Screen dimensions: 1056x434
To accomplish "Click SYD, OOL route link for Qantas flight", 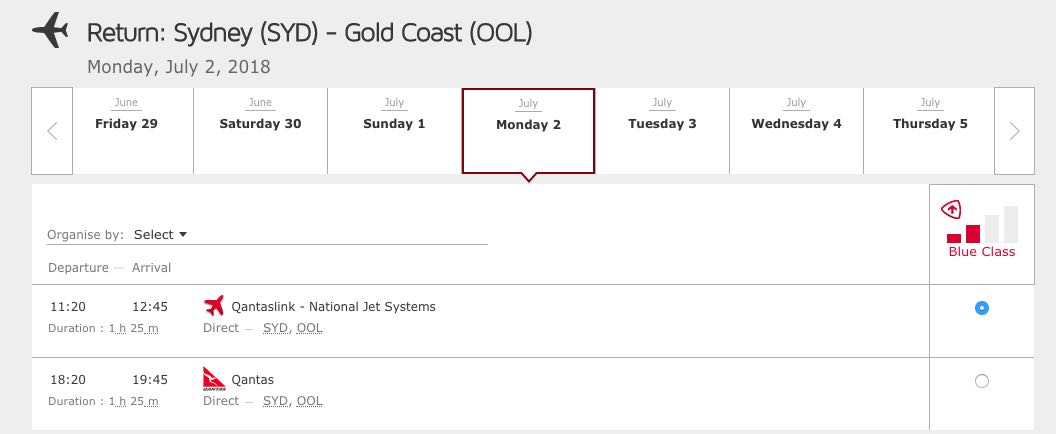I will (x=293, y=401).
